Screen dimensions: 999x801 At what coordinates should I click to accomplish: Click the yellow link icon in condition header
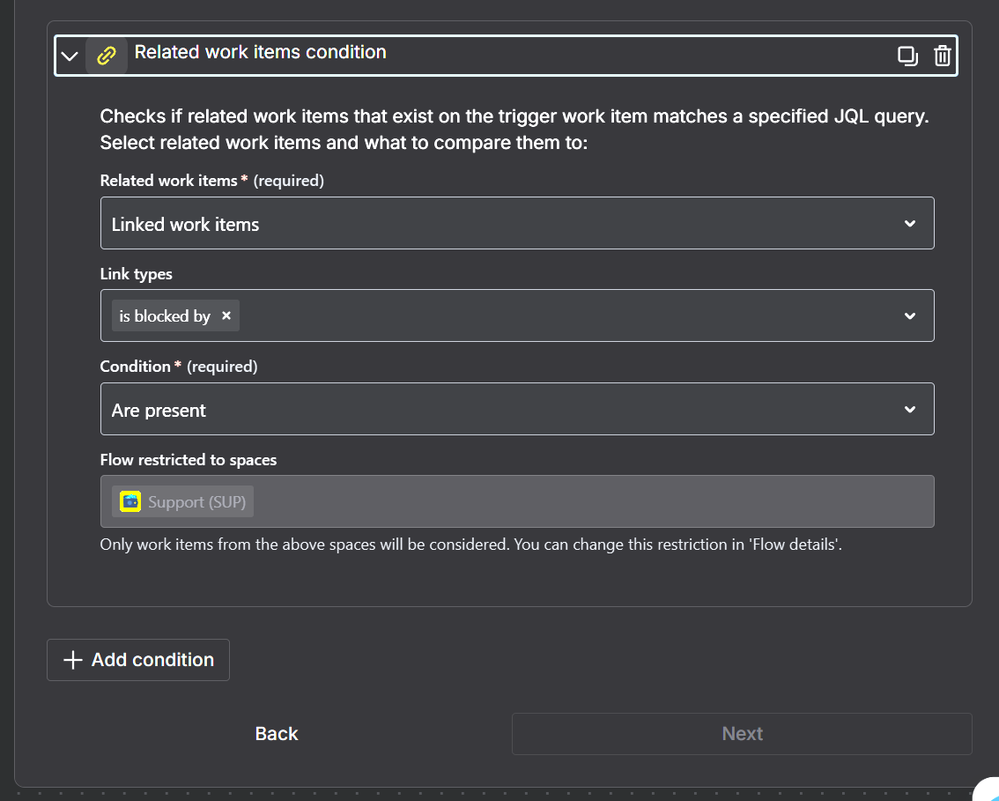click(106, 56)
